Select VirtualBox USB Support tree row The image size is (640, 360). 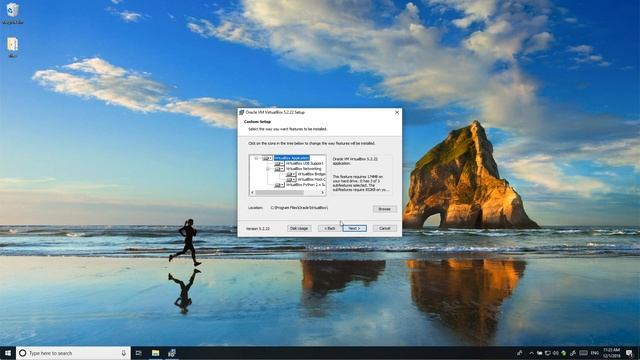click(x=304, y=163)
